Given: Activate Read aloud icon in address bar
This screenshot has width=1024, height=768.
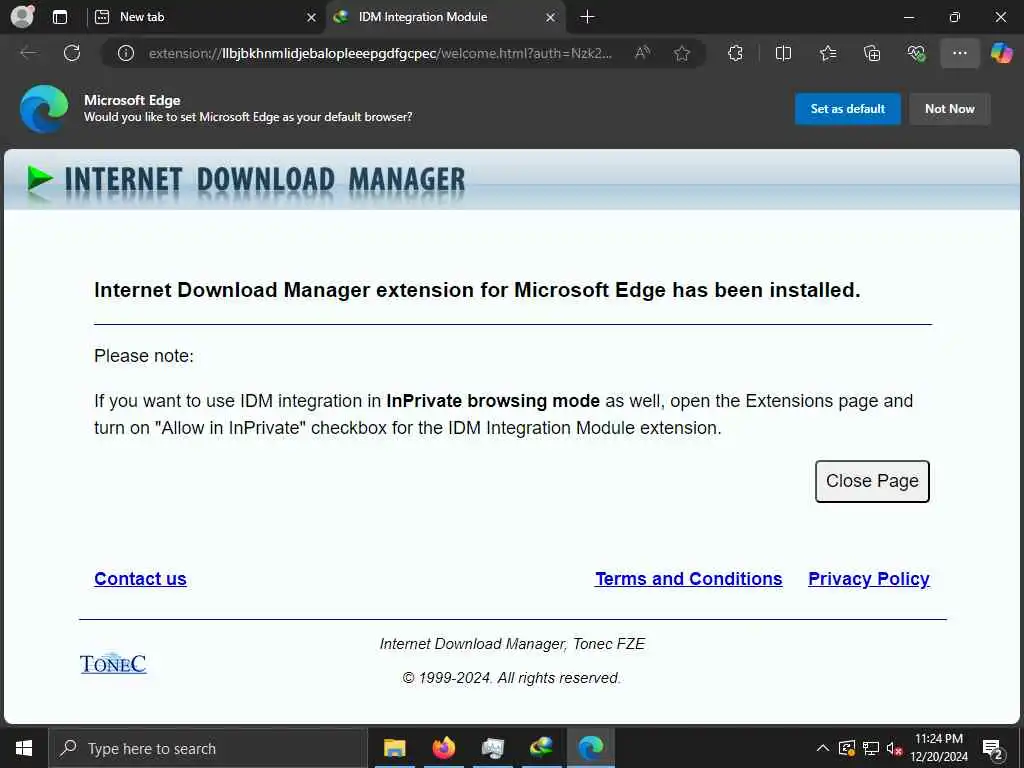Looking at the screenshot, I should tap(643, 53).
